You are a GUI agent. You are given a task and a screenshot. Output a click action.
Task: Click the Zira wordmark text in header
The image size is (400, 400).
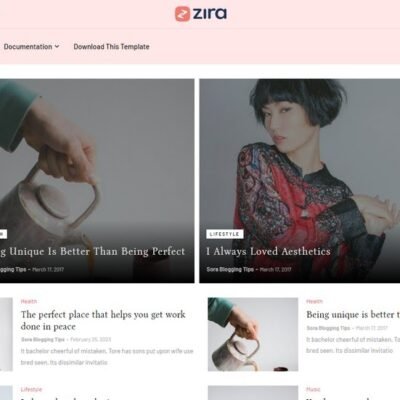[x=210, y=14]
